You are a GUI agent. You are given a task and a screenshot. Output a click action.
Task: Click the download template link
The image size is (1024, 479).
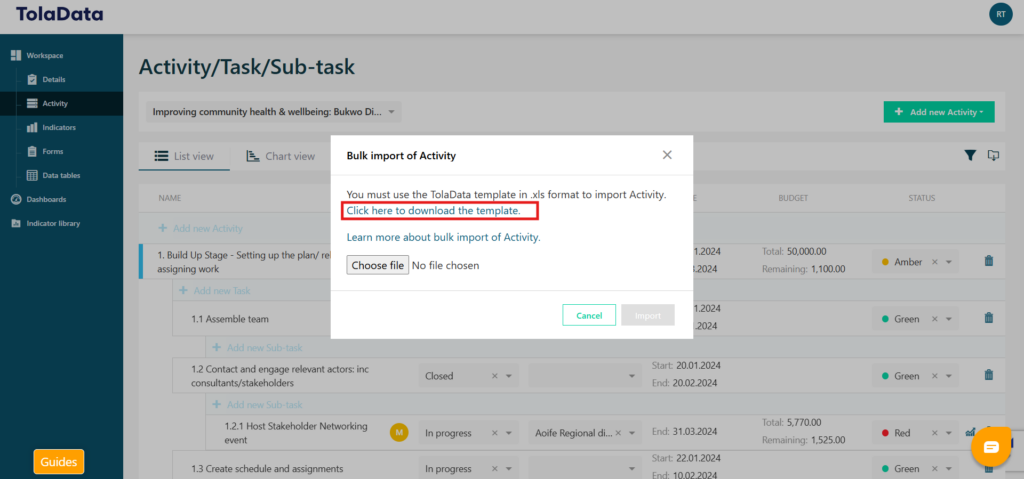point(433,211)
